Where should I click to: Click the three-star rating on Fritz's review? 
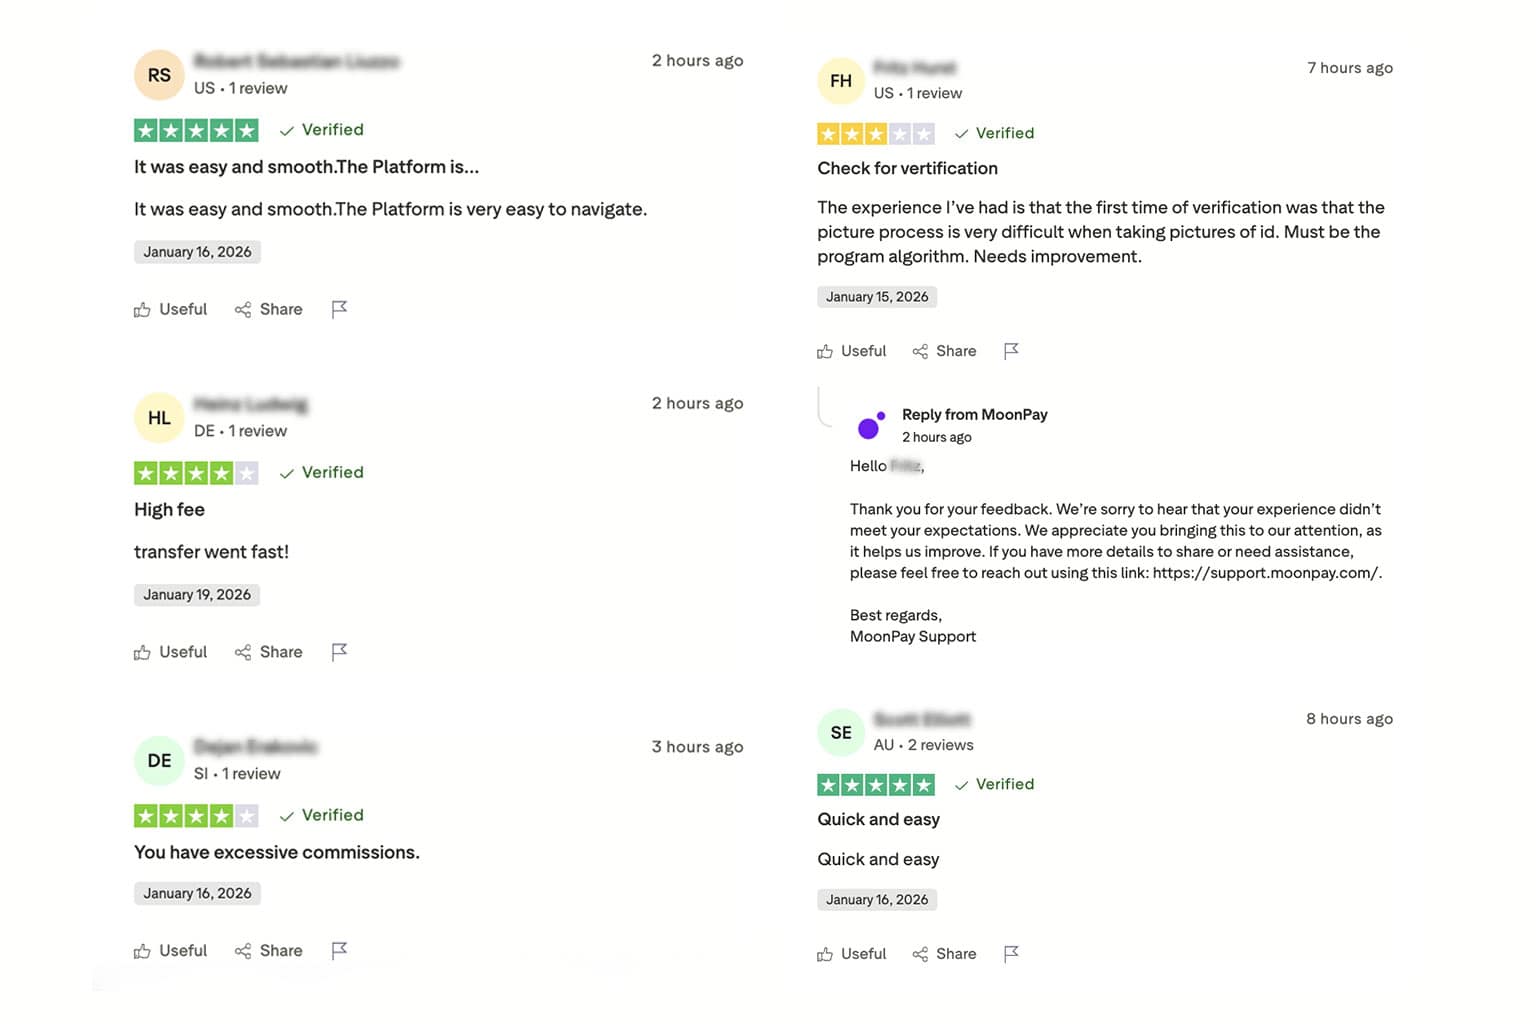tap(875, 133)
